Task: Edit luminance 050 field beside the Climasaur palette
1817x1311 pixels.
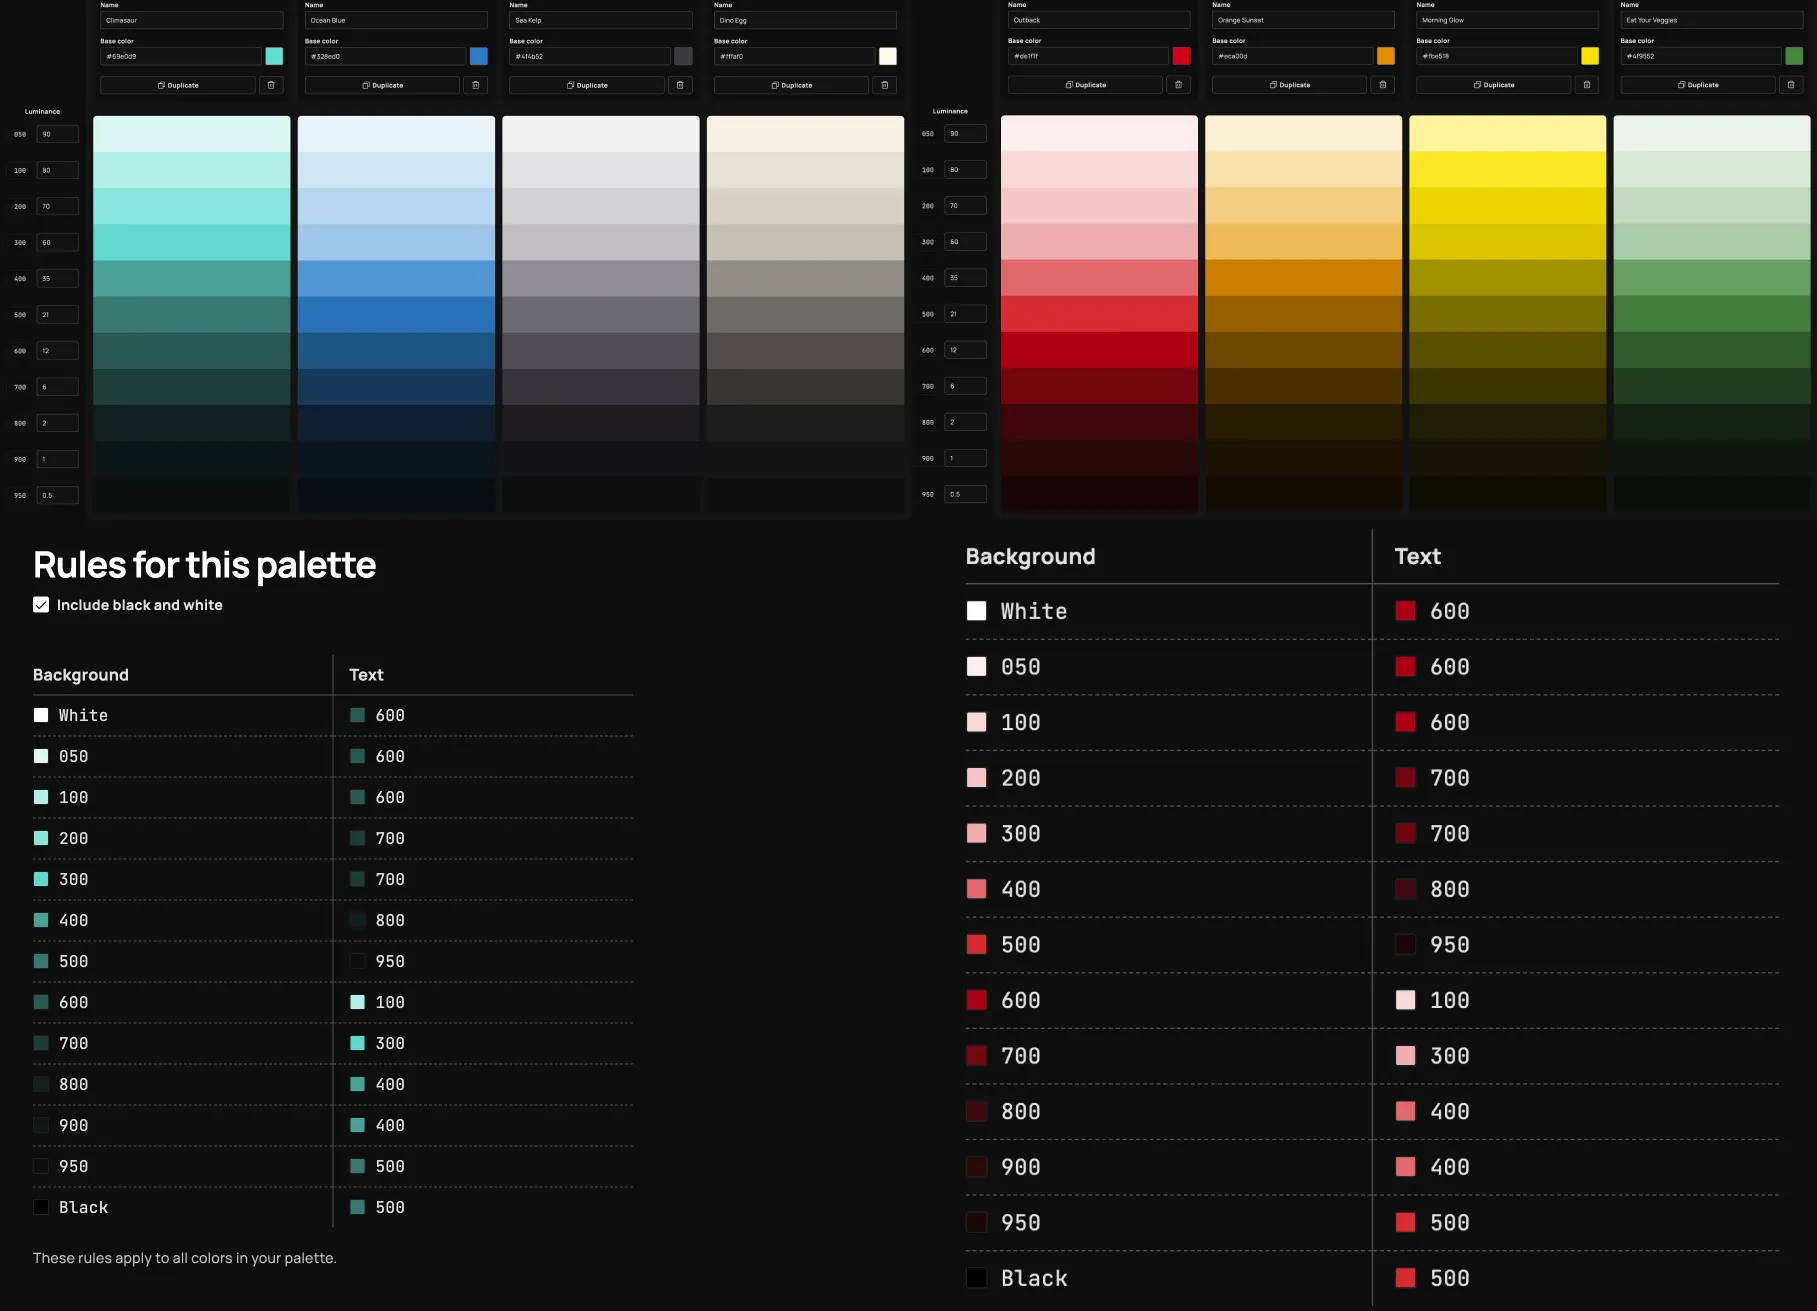Action: pos(57,134)
